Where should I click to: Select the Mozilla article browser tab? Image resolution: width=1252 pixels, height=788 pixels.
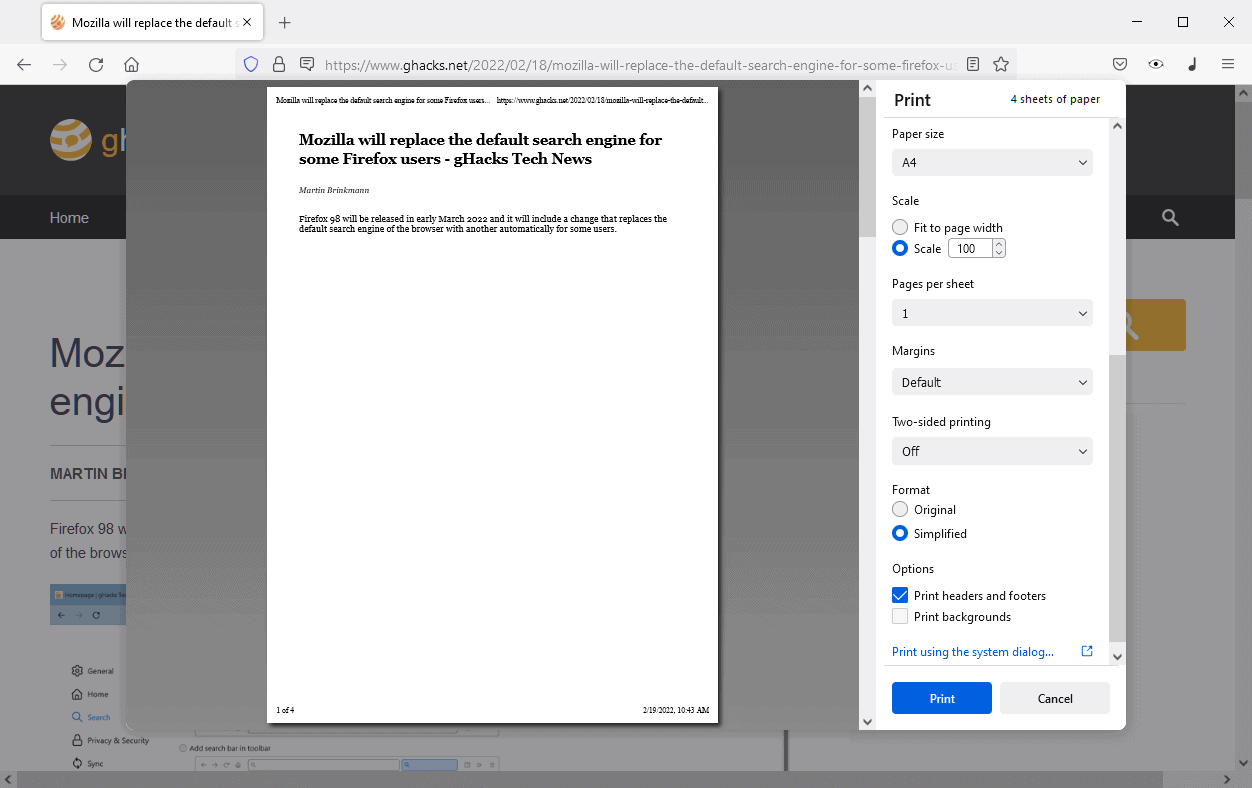(x=150, y=22)
